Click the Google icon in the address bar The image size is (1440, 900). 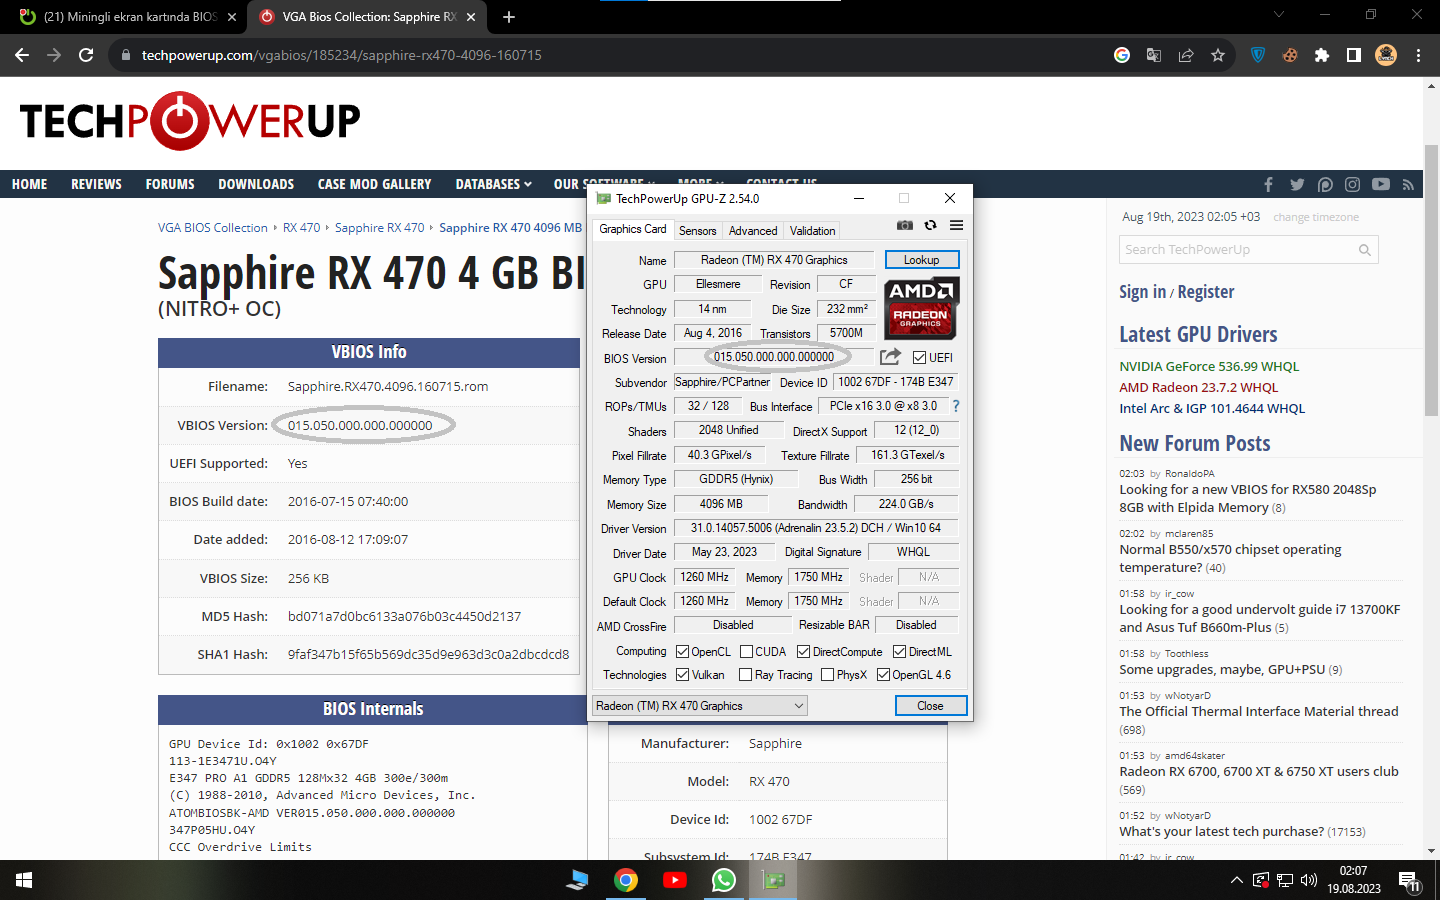(1122, 55)
